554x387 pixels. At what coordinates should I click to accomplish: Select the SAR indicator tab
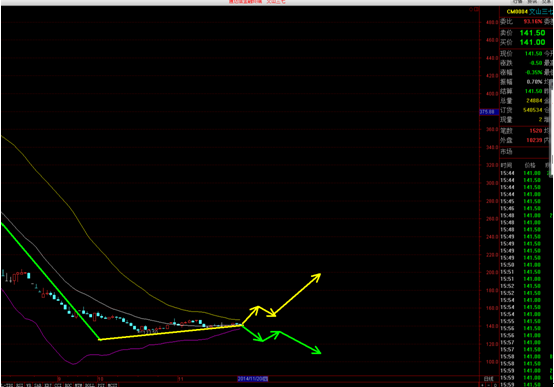pos(38,385)
